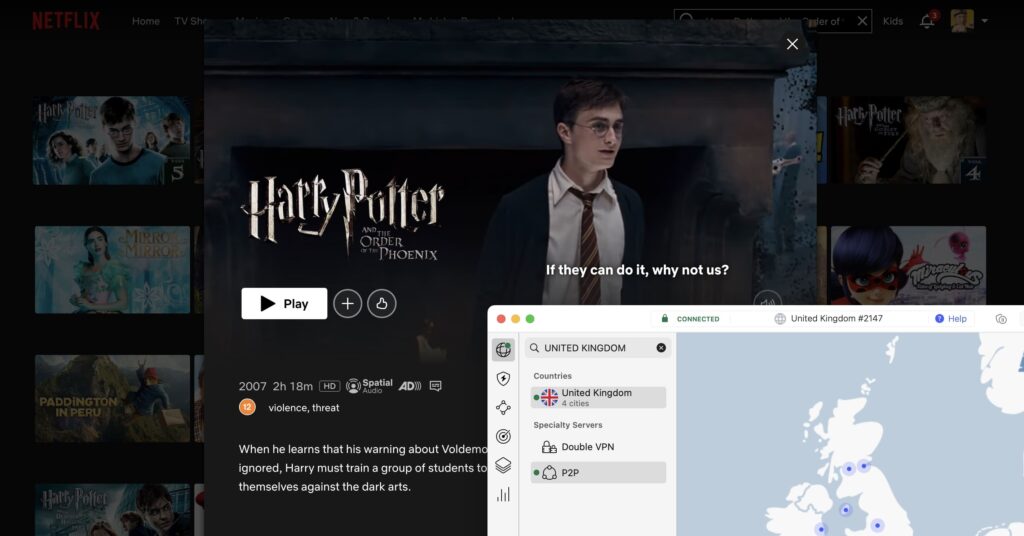The image size is (1024, 536).
Task: Open the bottom-left Harry Potter thumbnail
Action: point(112,510)
